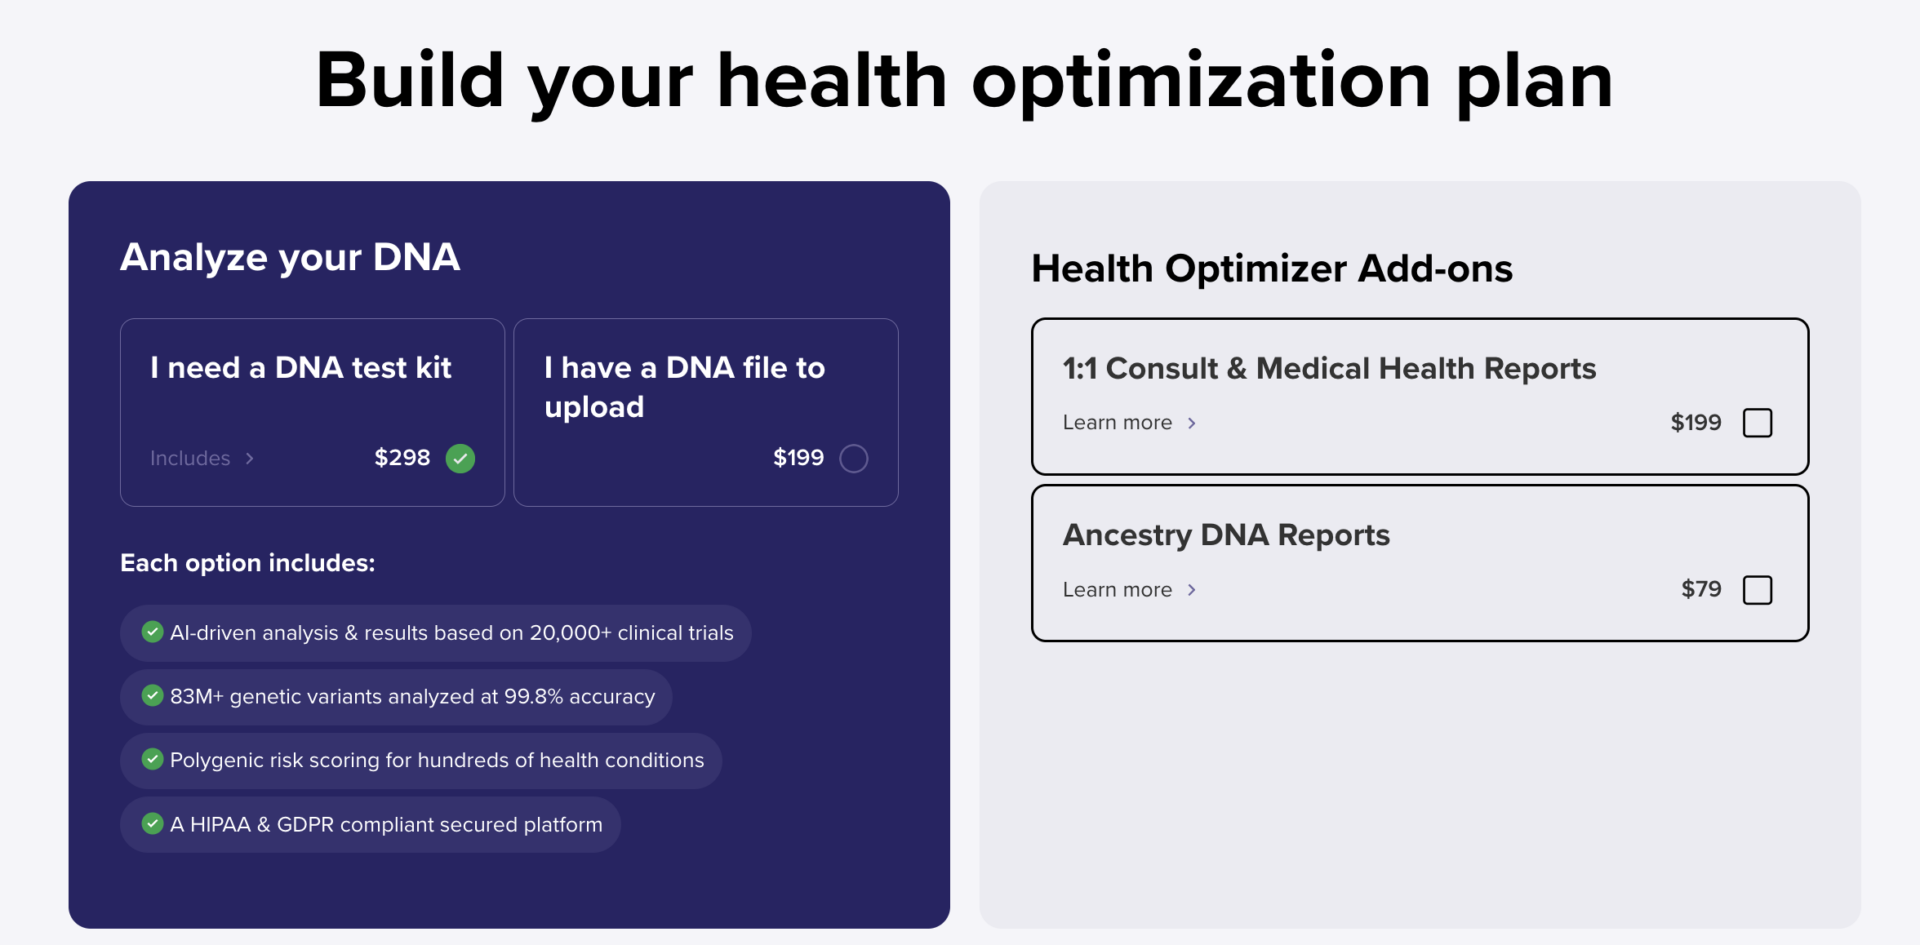Click the checkmark on HIPAA & GDPR pill
Image resolution: width=1920 pixels, height=945 pixels.
pos(152,824)
